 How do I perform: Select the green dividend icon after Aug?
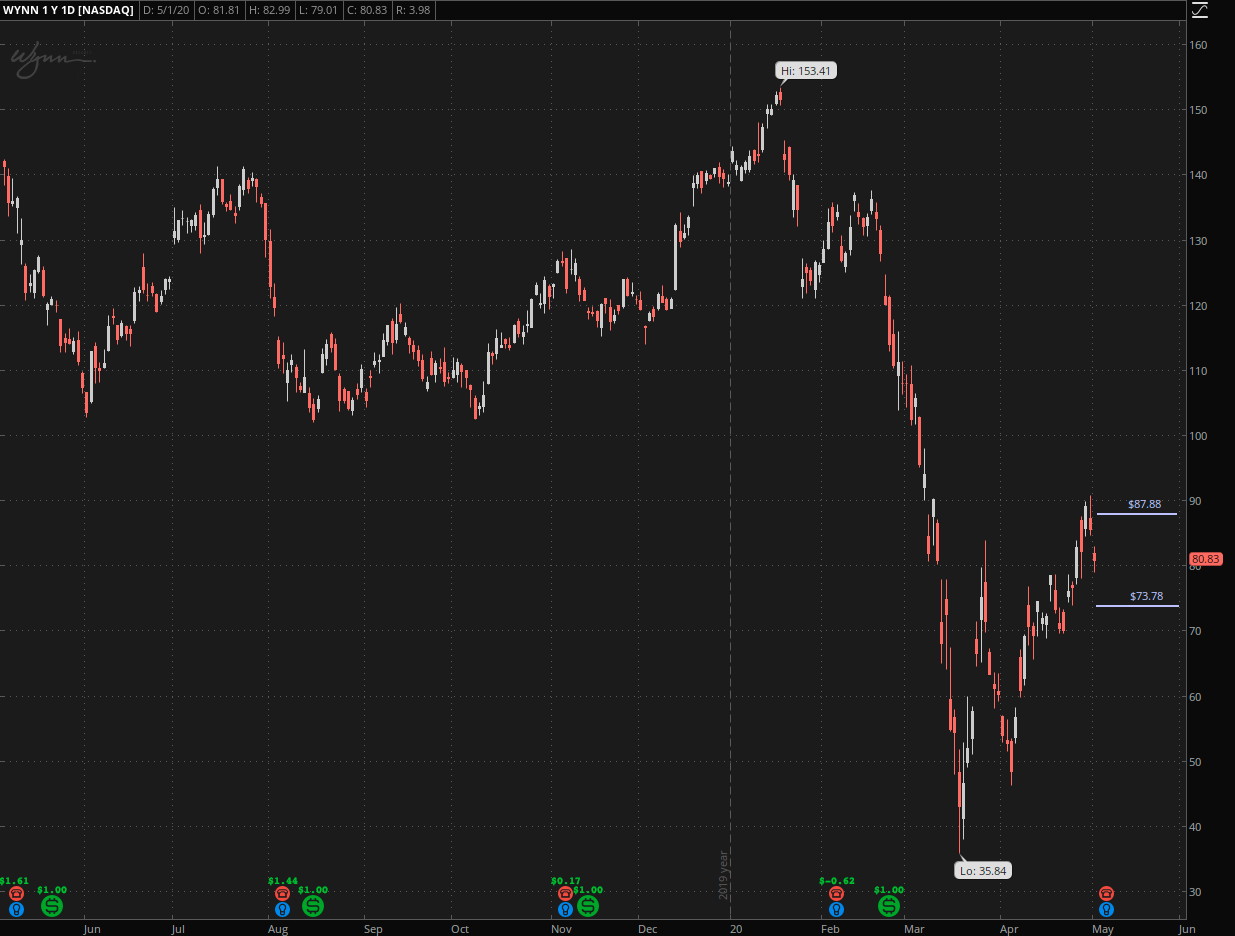313,906
